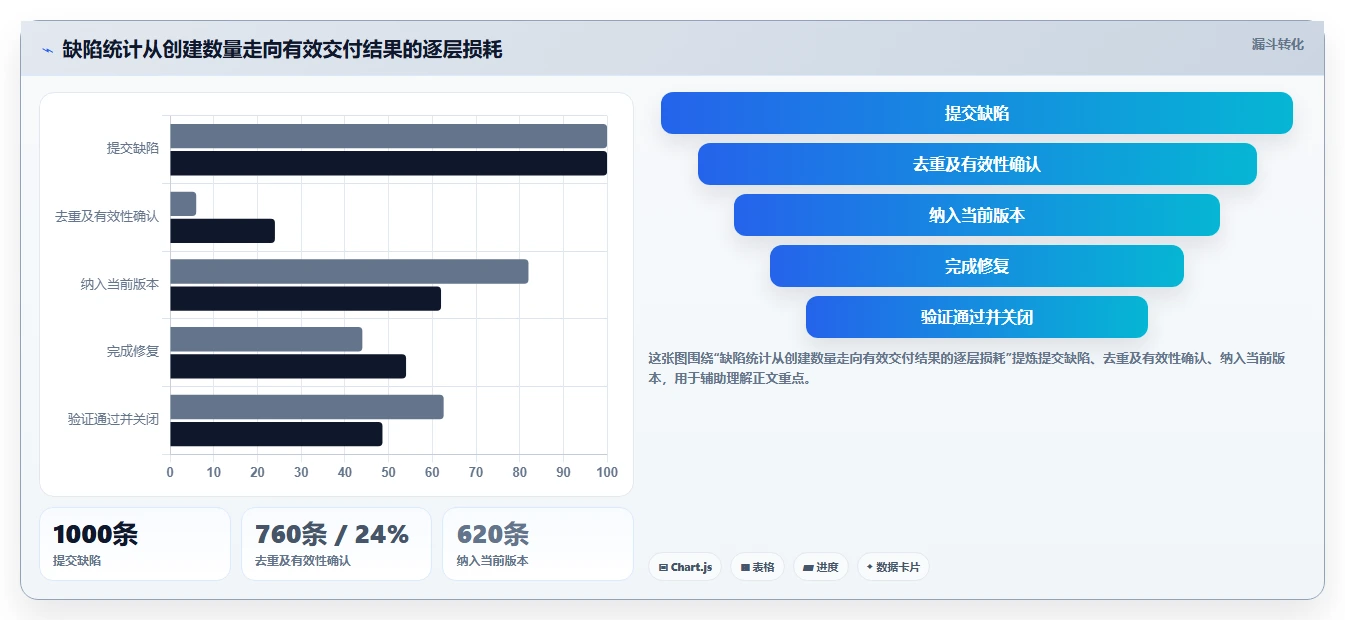Click the gray chart bar for 完成修复

click(266, 339)
